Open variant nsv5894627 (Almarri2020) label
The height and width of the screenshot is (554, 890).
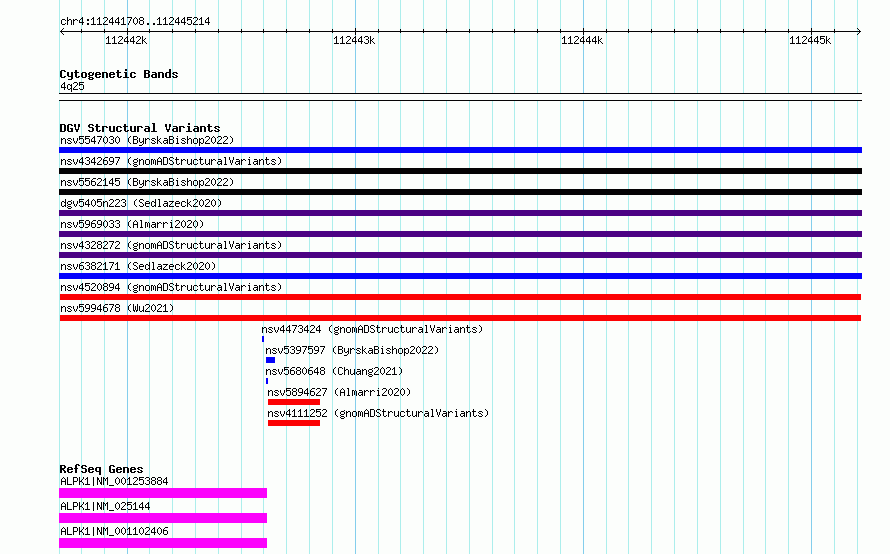click(x=339, y=392)
